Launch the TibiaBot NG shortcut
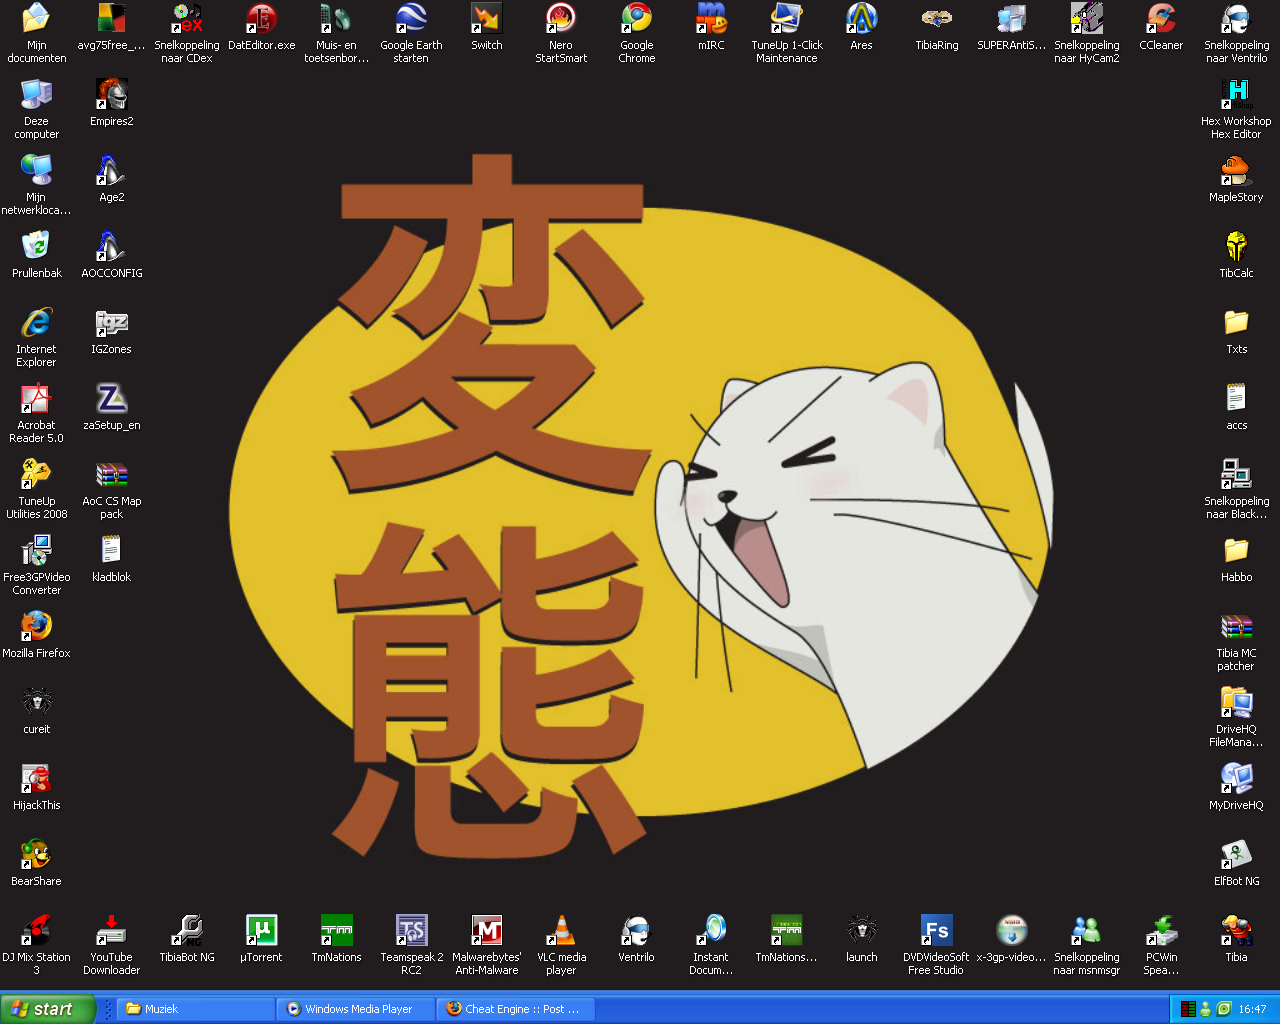The width and height of the screenshot is (1280, 1024). (x=186, y=930)
